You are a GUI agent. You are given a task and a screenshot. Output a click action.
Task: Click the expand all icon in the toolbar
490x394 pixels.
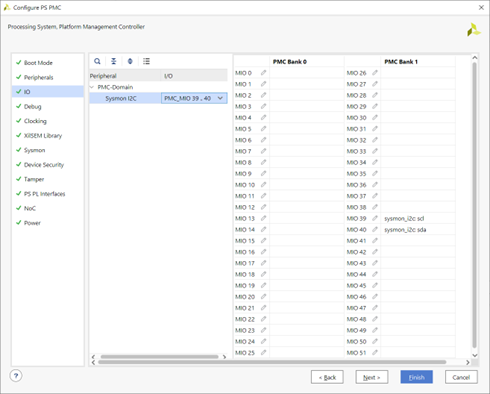click(x=130, y=61)
